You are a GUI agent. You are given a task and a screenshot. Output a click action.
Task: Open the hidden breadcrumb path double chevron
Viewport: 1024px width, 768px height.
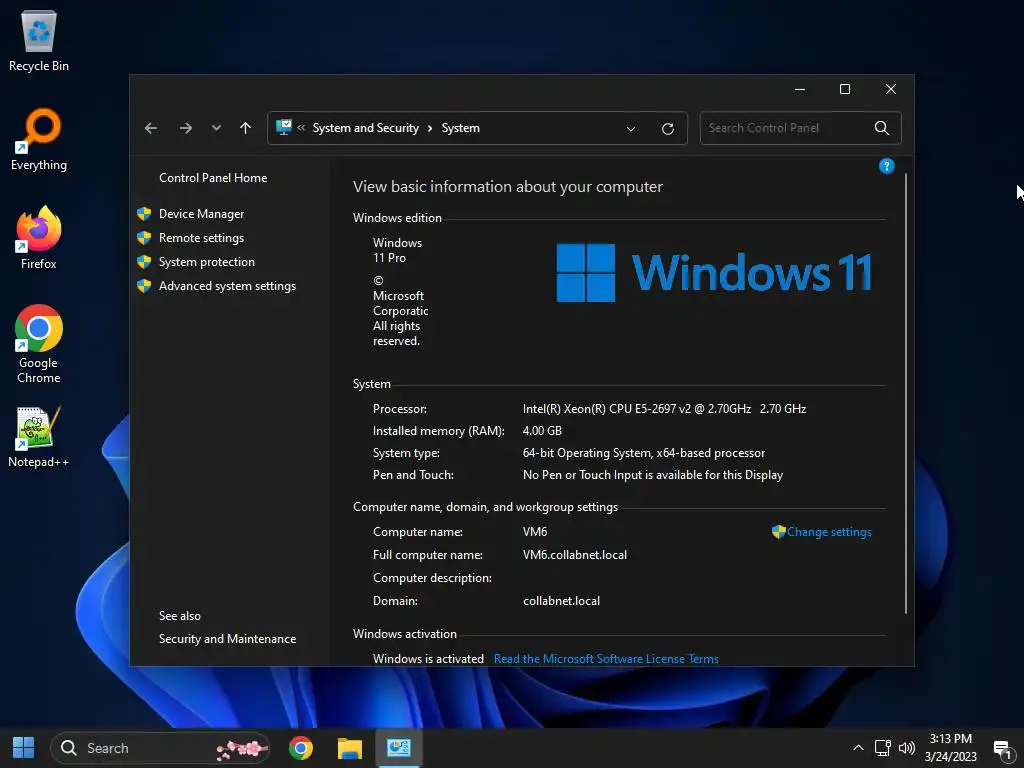coord(301,128)
